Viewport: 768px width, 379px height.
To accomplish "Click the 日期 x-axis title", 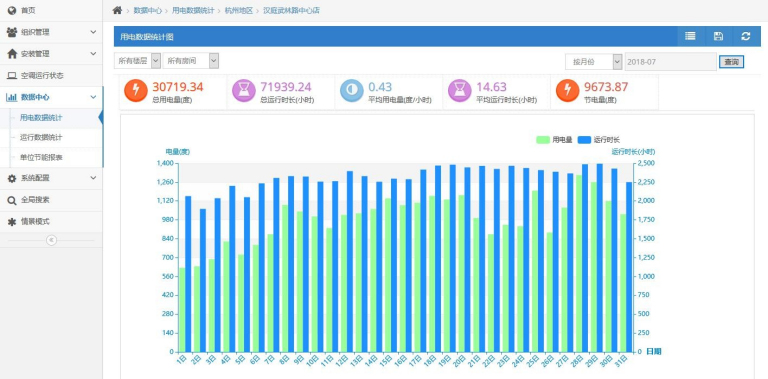I will [x=653, y=351].
